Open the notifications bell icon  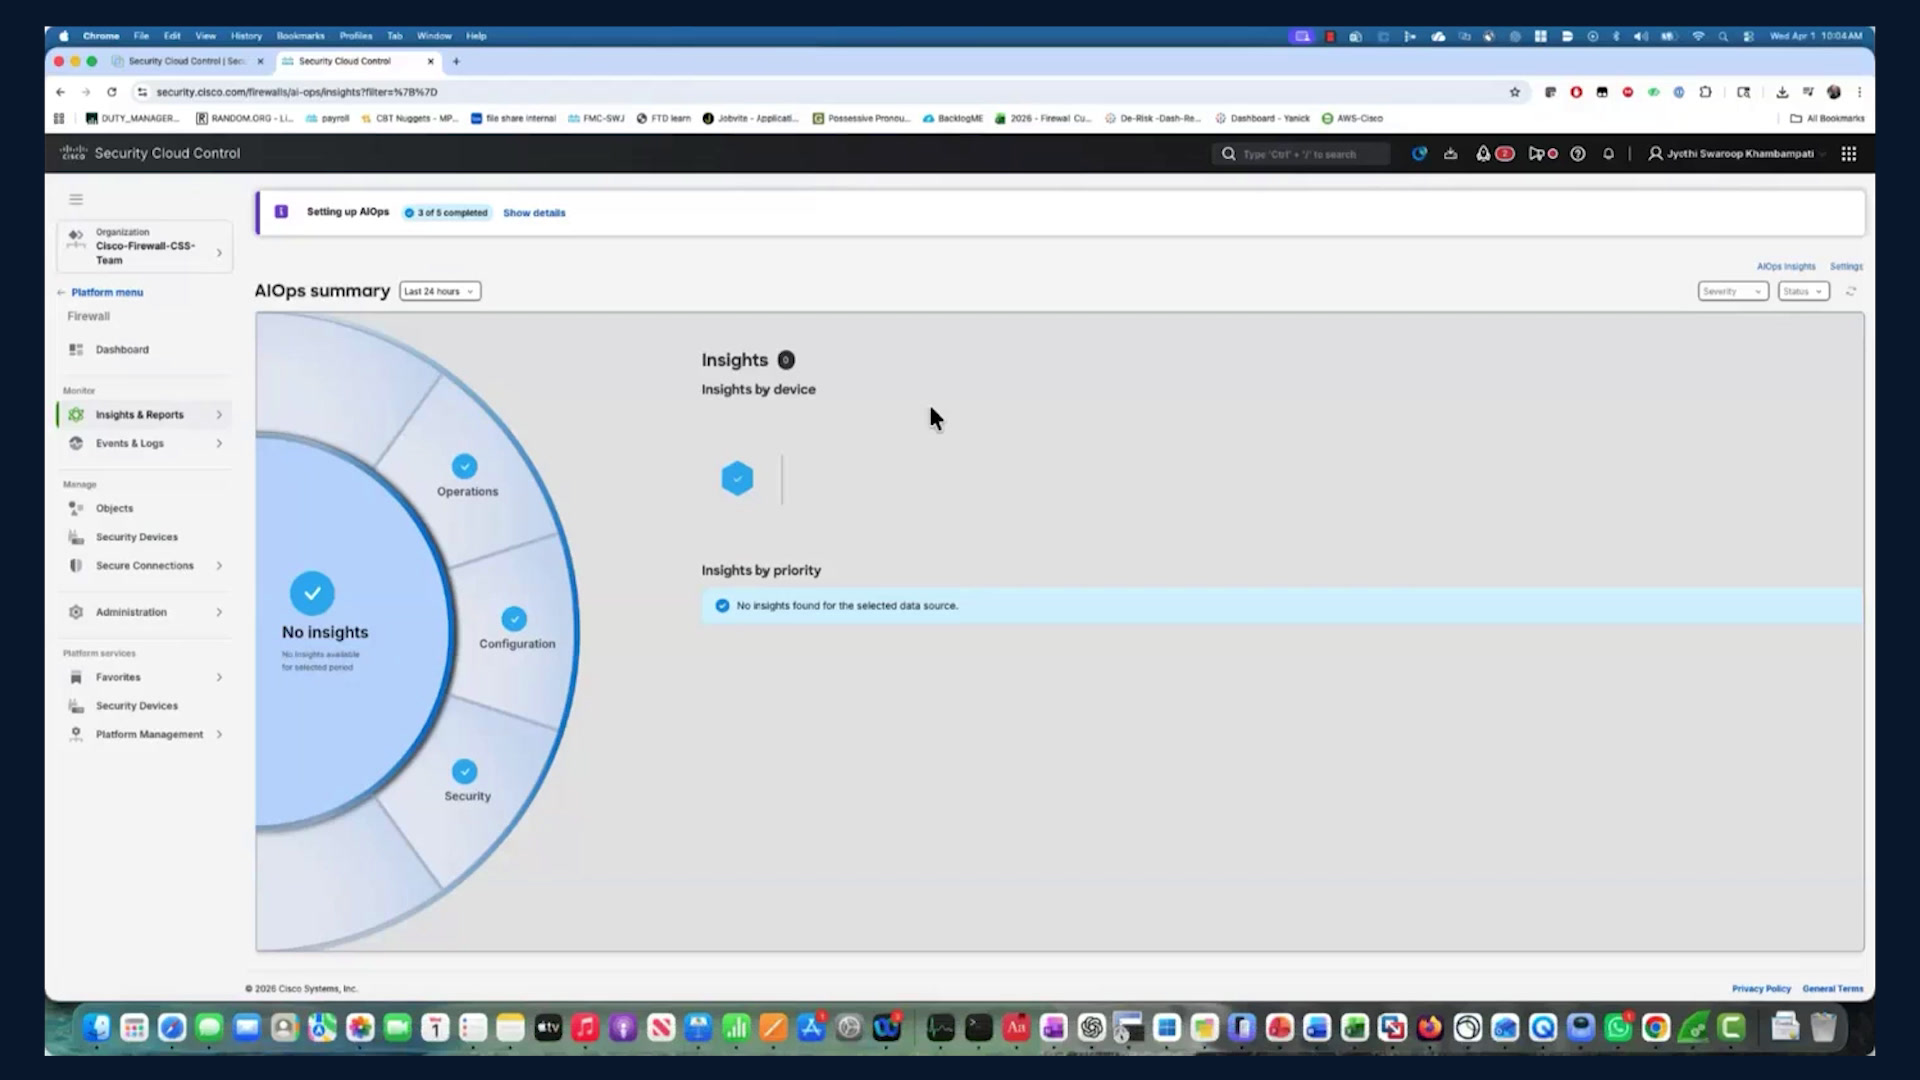(x=1608, y=154)
